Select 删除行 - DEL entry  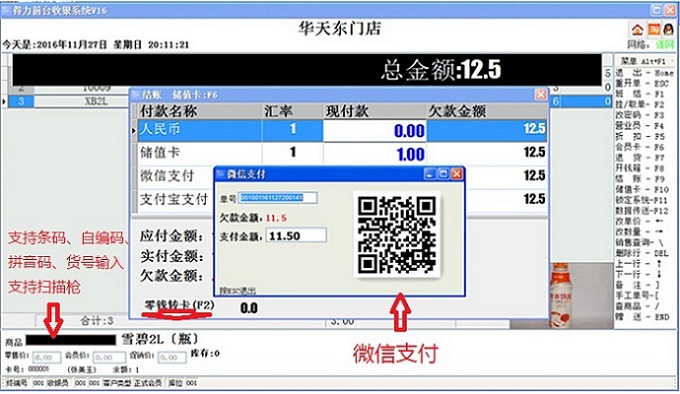pyautogui.click(x=642, y=253)
